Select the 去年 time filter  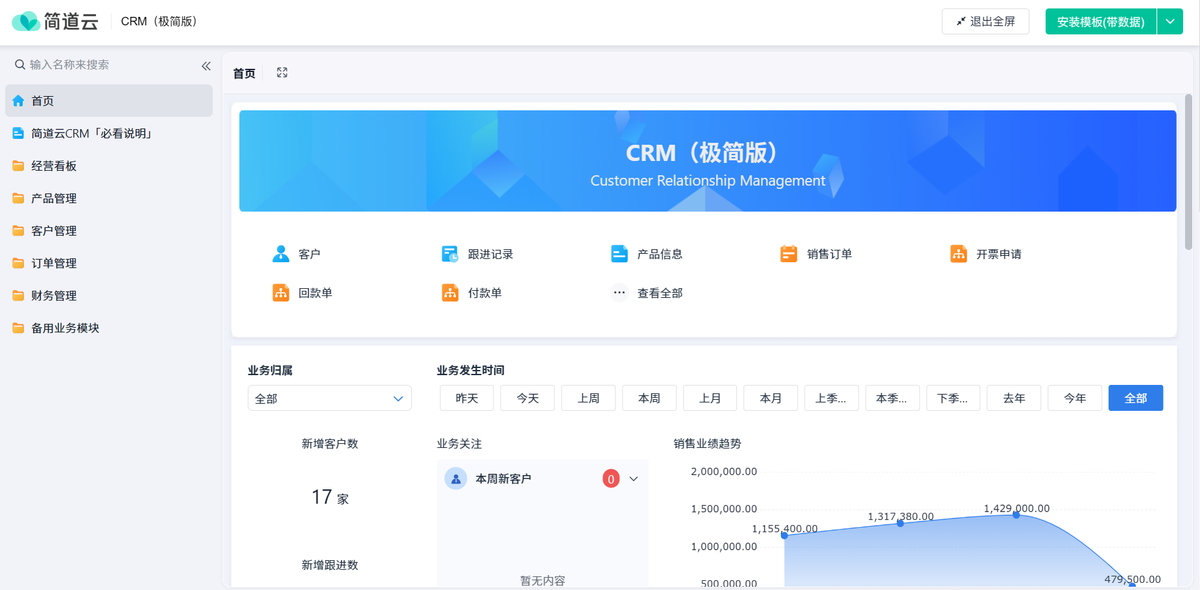[1014, 398]
